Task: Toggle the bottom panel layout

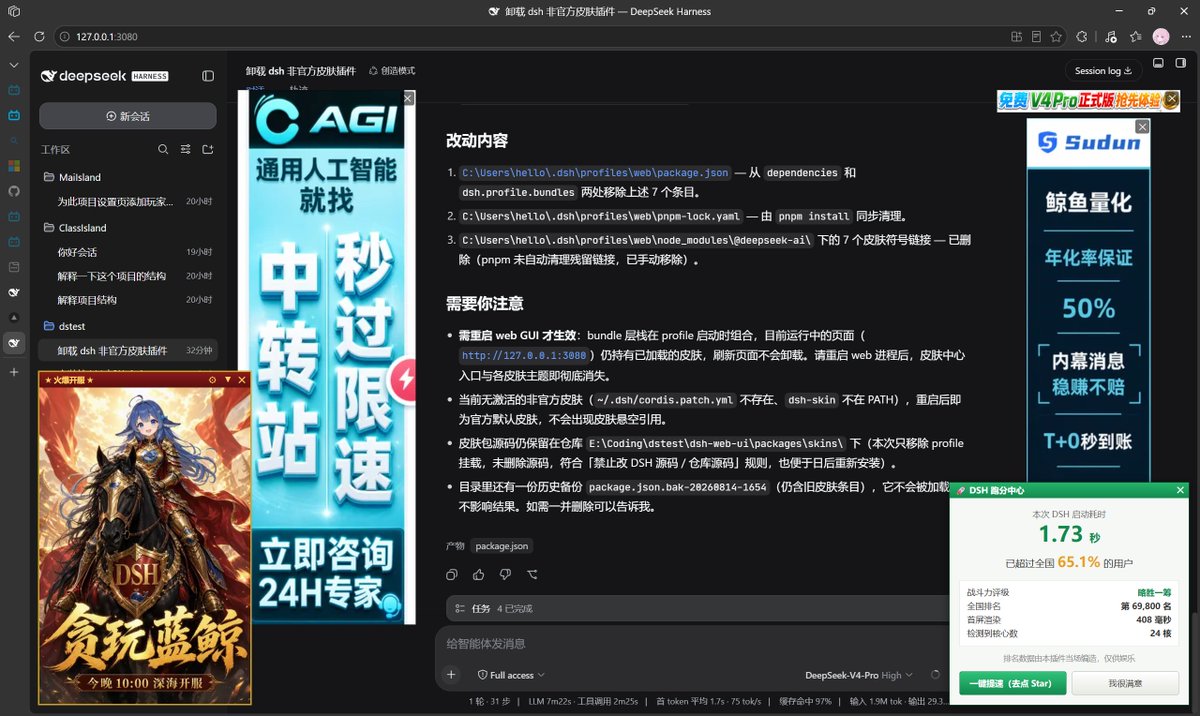Action: 1158,63
